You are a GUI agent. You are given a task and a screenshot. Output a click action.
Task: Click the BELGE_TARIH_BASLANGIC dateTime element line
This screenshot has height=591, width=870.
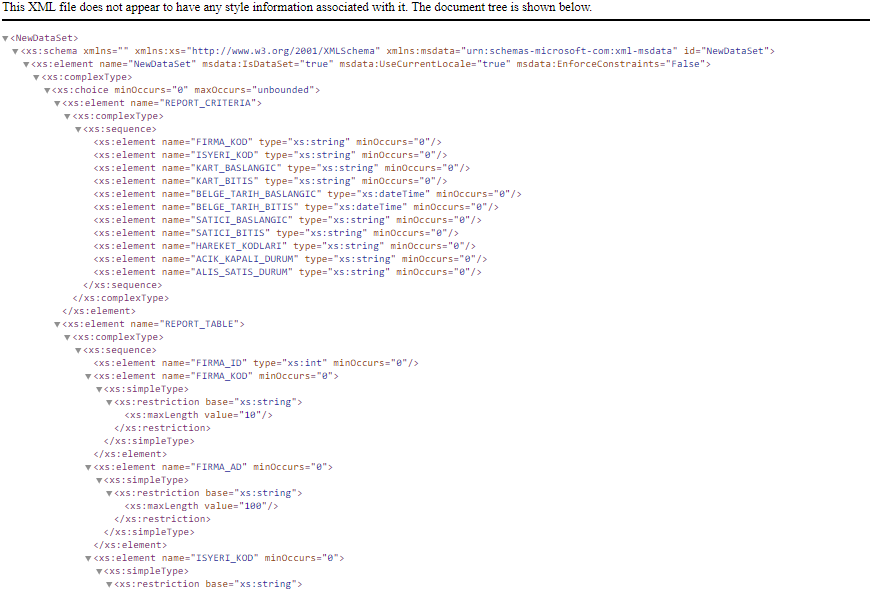(x=307, y=194)
